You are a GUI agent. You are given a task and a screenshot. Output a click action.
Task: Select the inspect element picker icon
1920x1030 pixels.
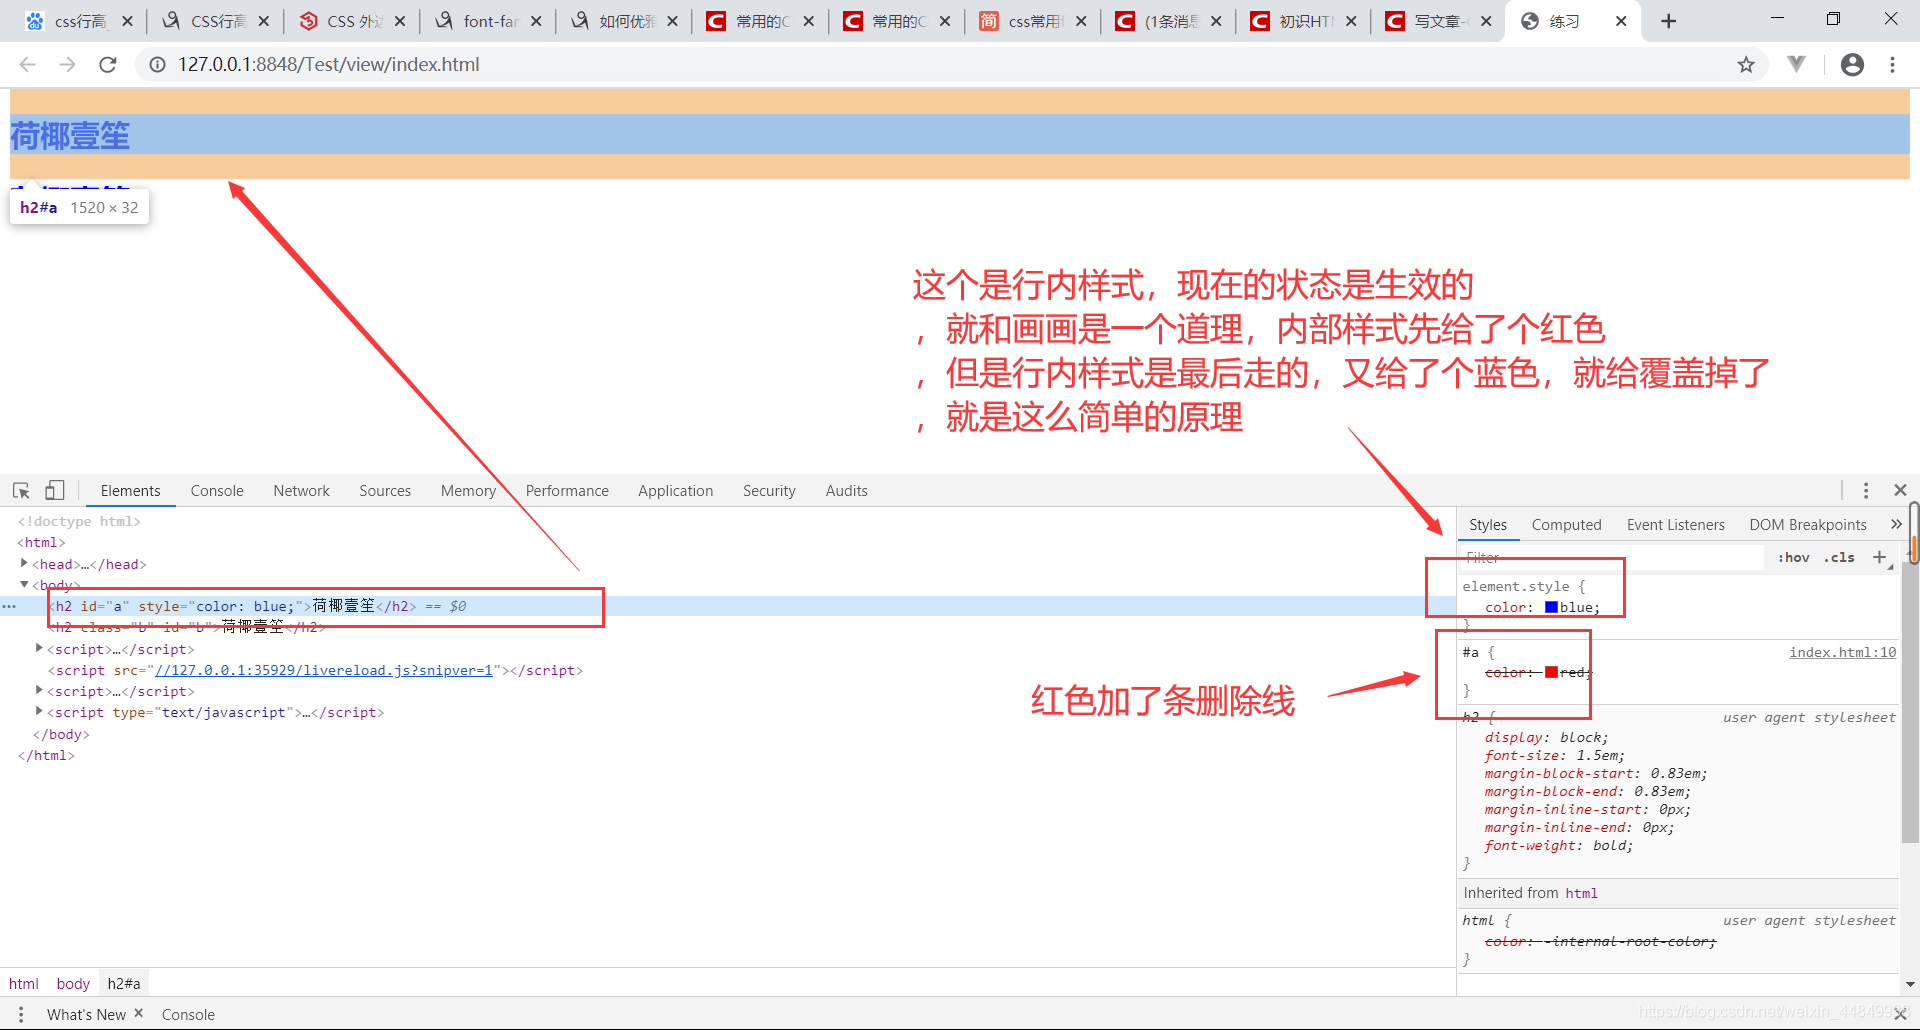pyautogui.click(x=21, y=490)
